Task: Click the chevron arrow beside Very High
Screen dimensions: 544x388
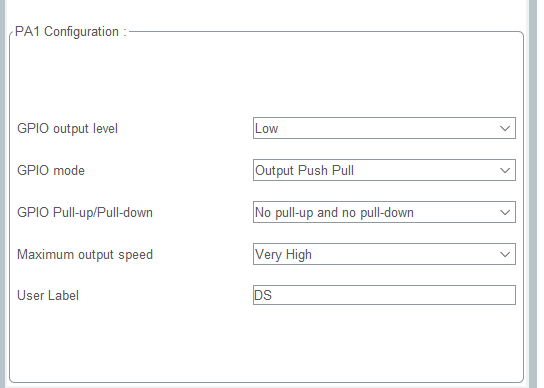Action: click(505, 254)
